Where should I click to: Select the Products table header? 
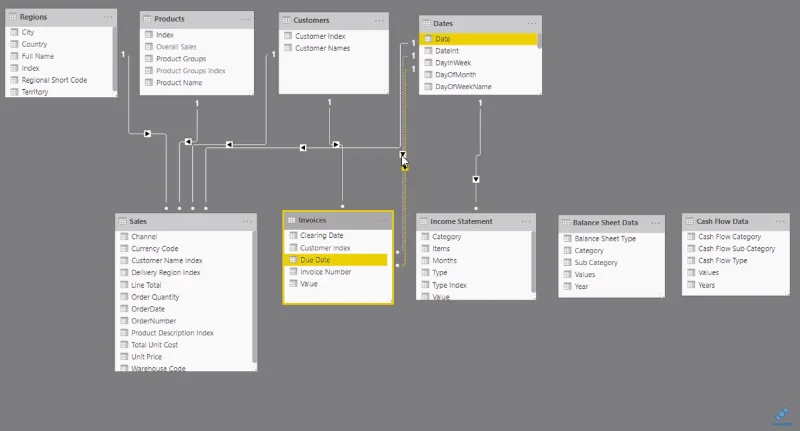tap(196, 19)
